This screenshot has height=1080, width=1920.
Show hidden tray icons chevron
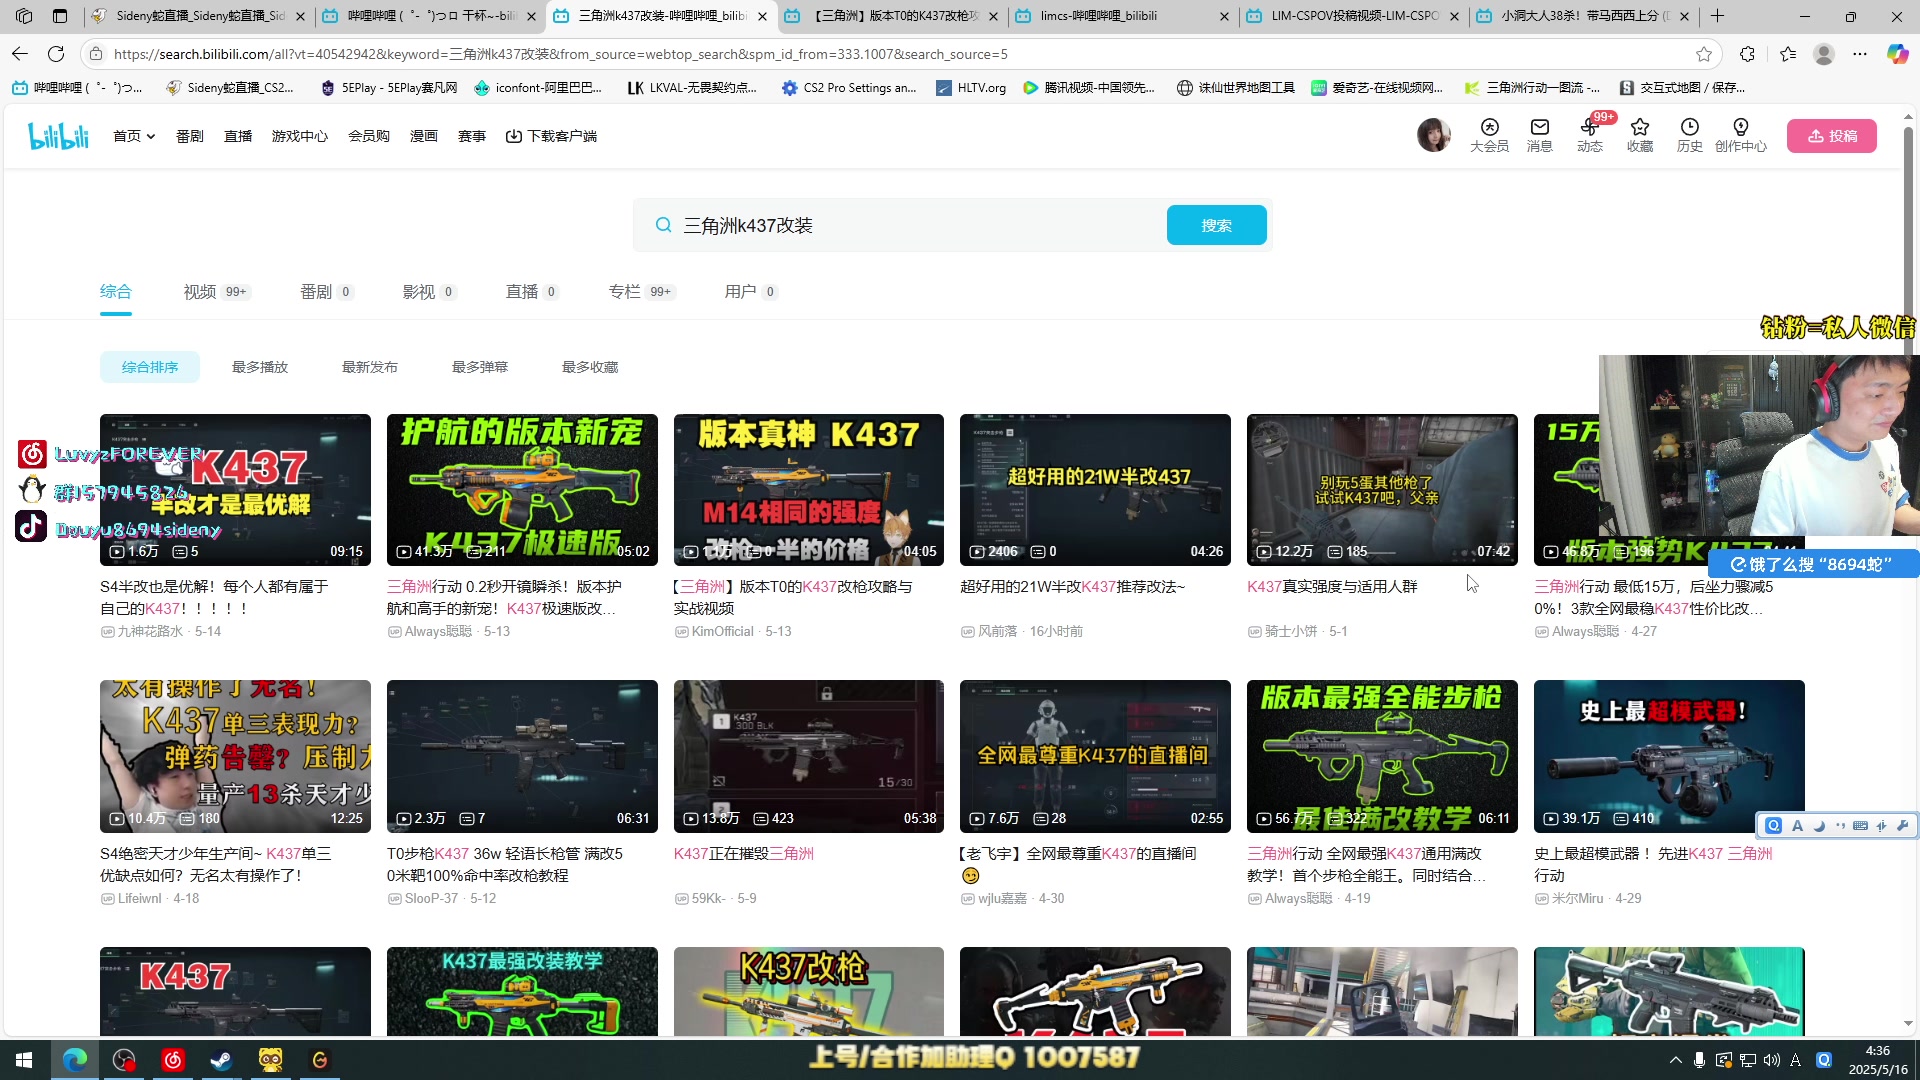click(1676, 1060)
